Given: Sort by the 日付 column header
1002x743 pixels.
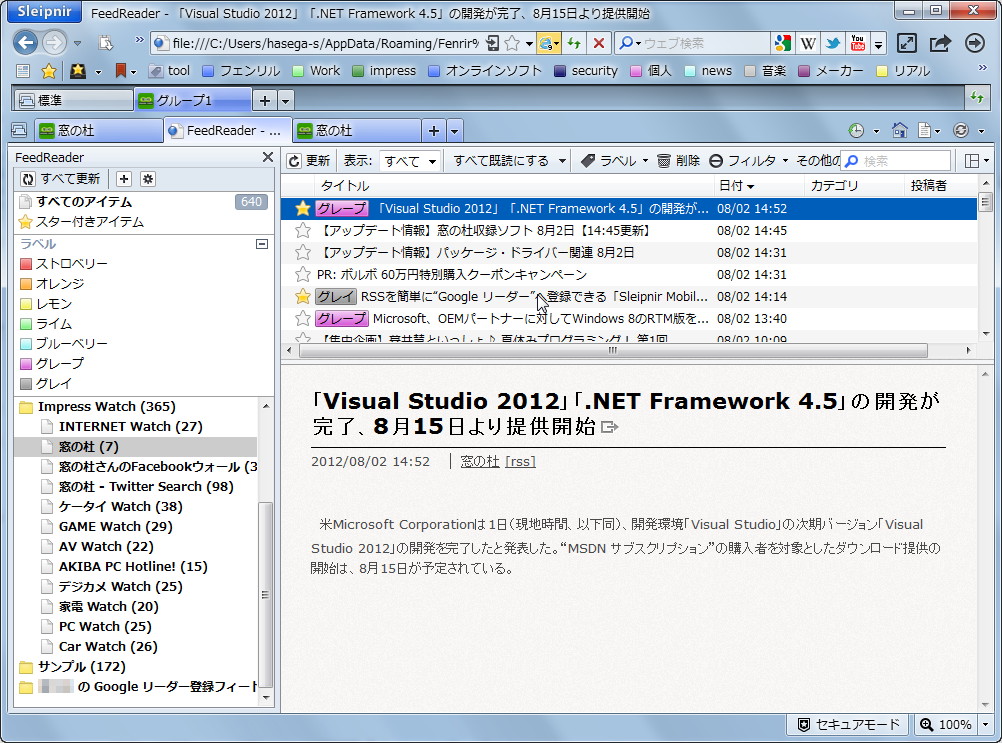Looking at the screenshot, I should 759,186.
